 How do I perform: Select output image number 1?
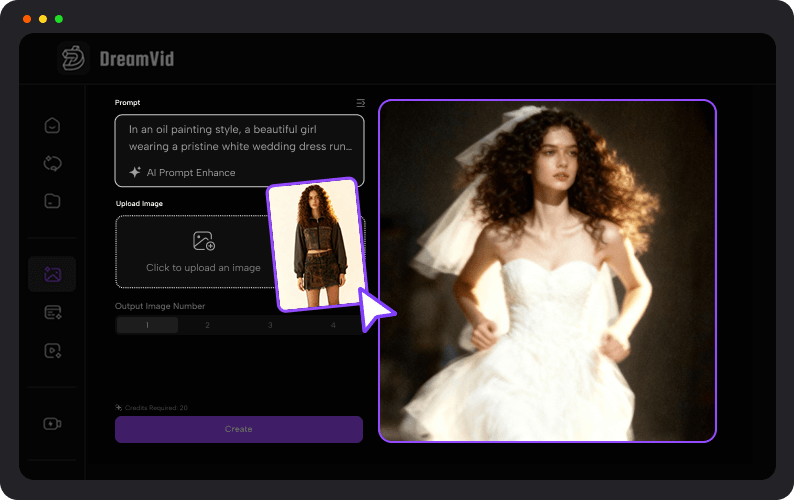147,325
